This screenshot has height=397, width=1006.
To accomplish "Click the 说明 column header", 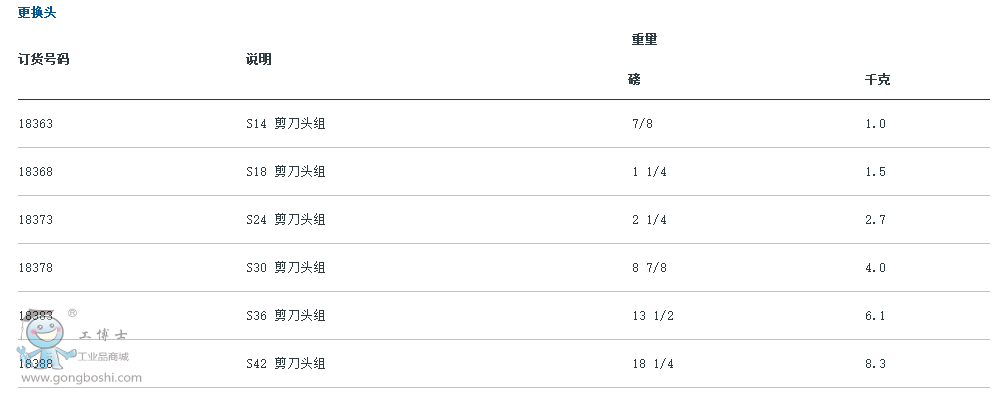I will (259, 60).
